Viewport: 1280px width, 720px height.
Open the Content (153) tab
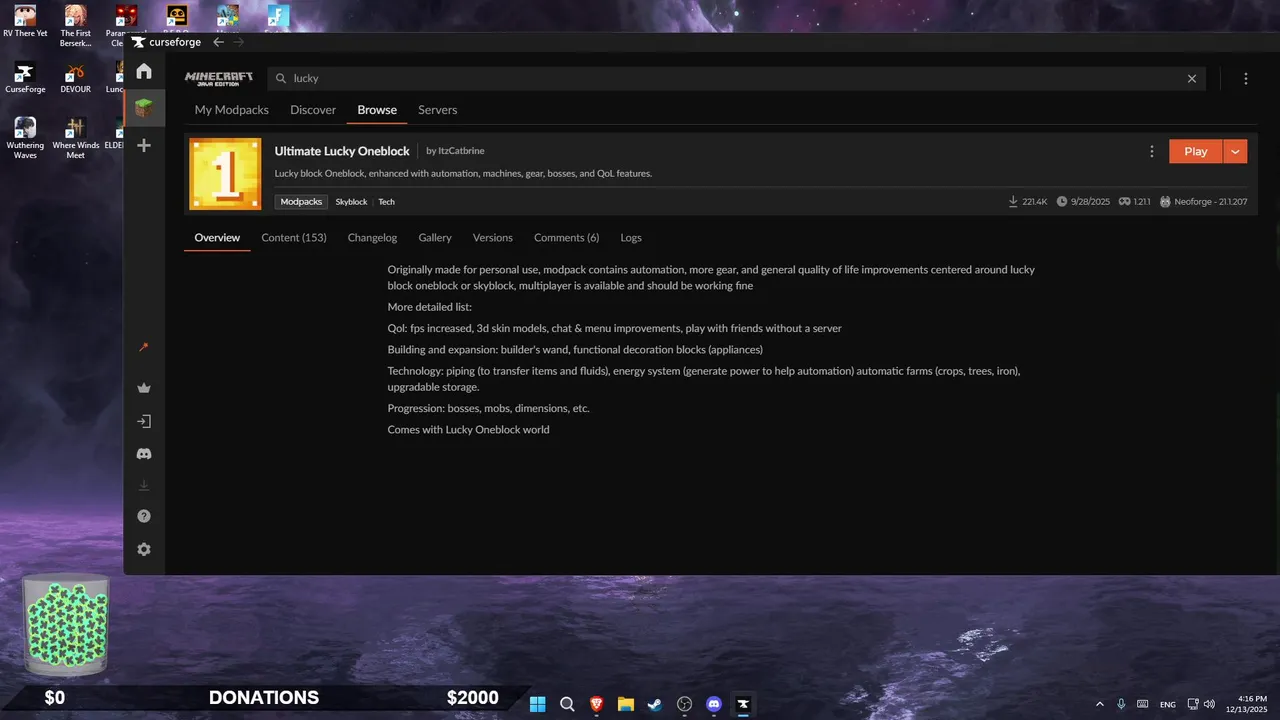click(x=294, y=238)
